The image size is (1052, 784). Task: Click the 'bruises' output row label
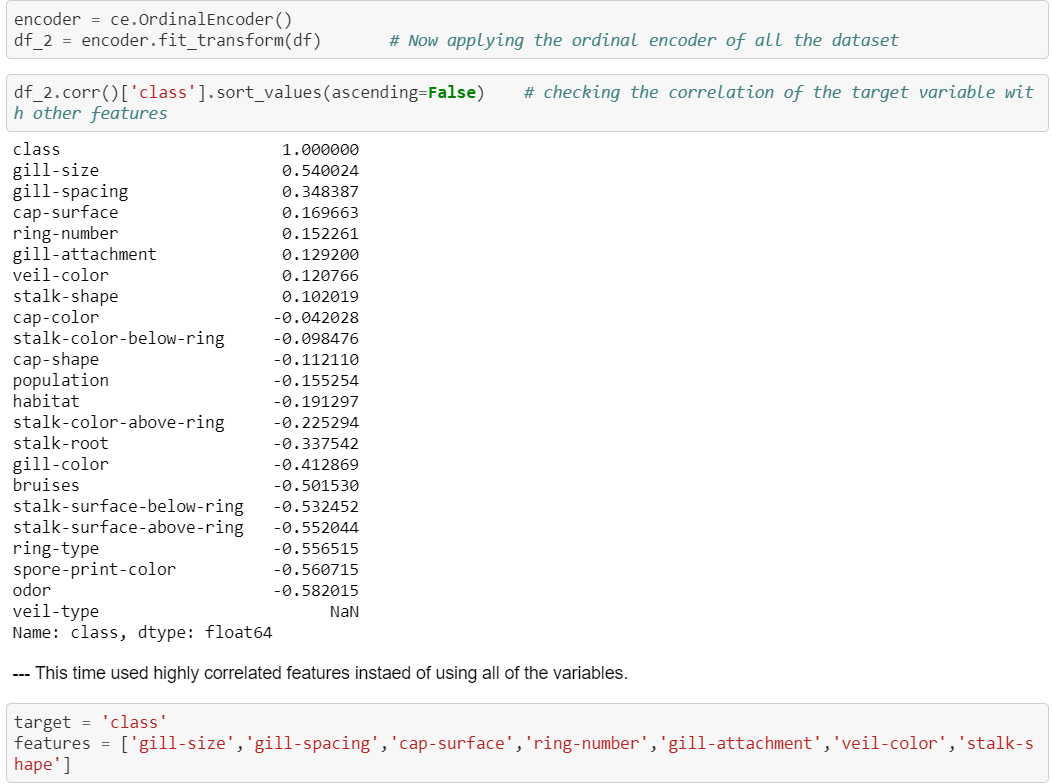coord(46,485)
